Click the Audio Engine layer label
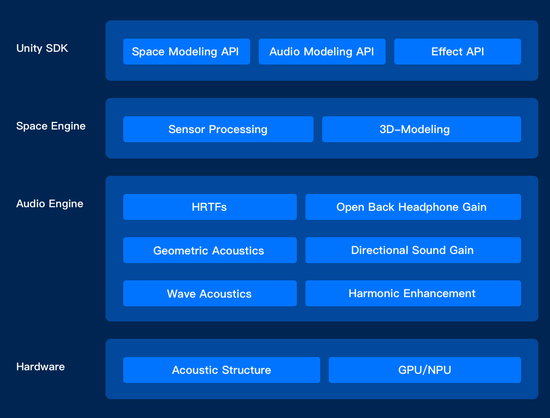 50,204
